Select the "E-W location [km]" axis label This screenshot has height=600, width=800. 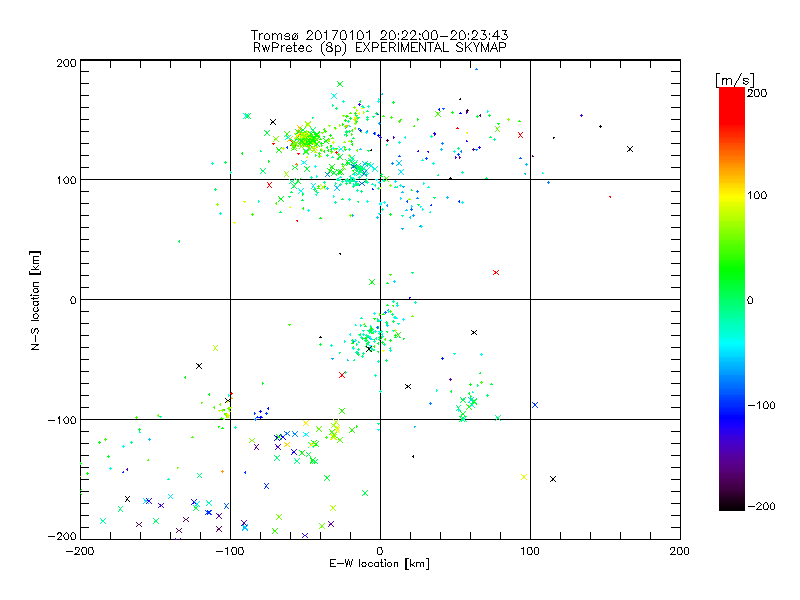pyautogui.click(x=379, y=563)
